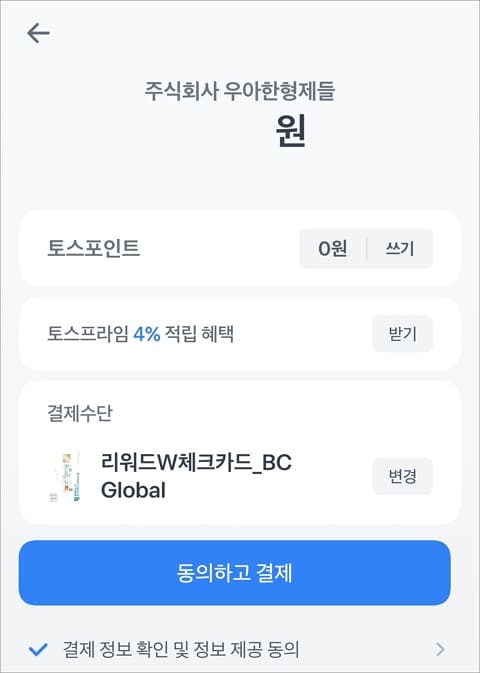Viewport: 480px width, 673px height.
Task: Click the blue 4% reward rate text
Action: click(146, 333)
